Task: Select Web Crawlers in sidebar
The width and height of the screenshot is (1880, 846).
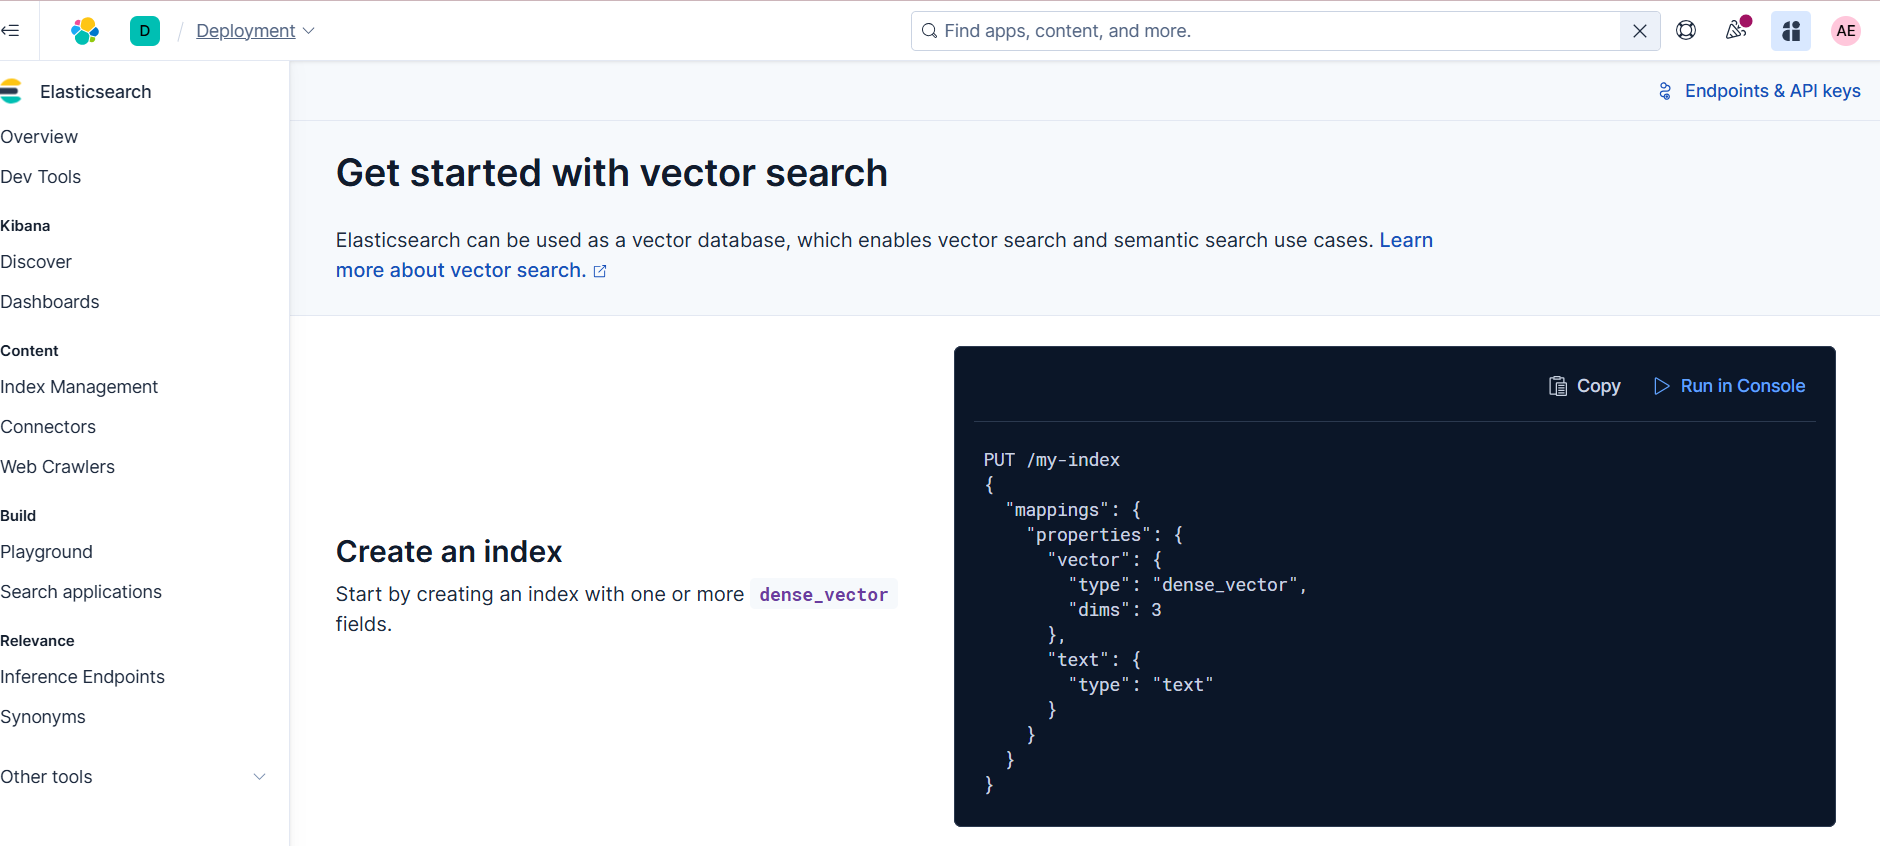Action: point(58,467)
